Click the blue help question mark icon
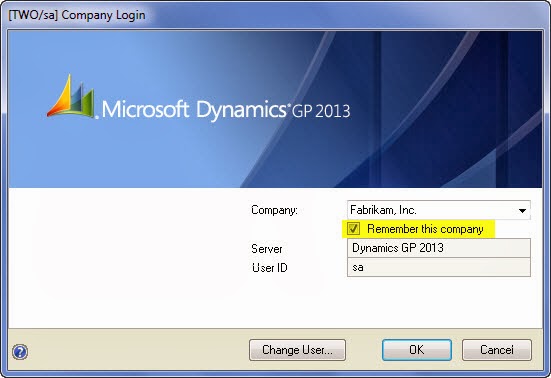 [x=20, y=352]
